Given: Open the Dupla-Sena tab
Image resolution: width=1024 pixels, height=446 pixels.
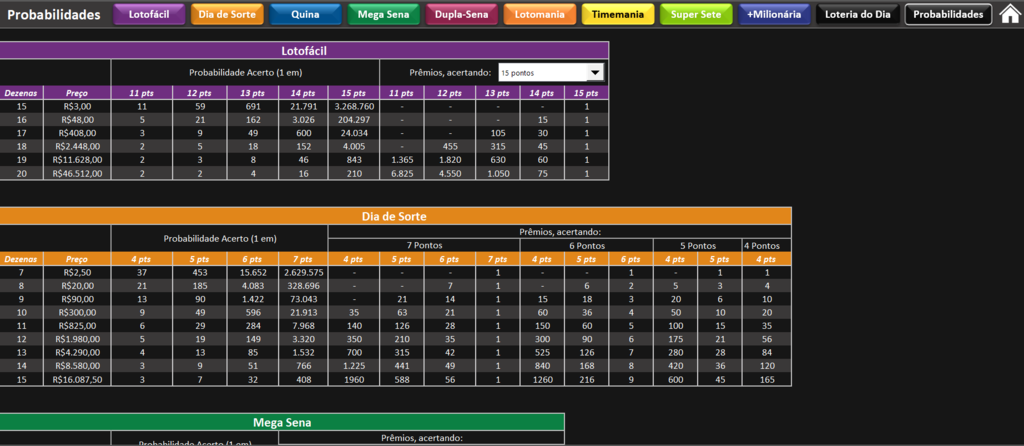Looking at the screenshot, I should (462, 14).
